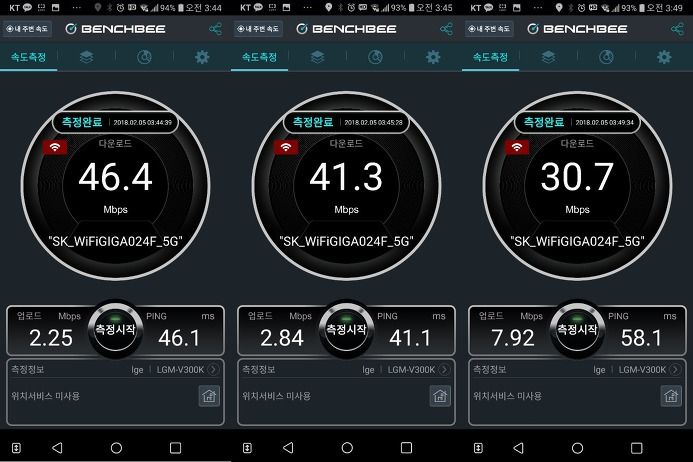Viewport: 693px width, 462px height.
Task: Tap status bar clock showing 오전 3:44
Action: [203, 8]
